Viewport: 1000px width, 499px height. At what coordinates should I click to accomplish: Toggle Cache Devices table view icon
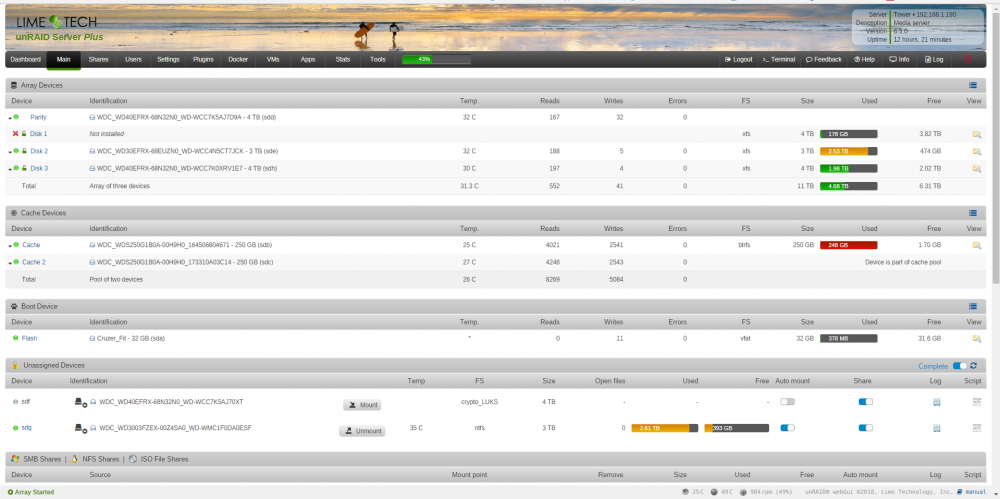pos(973,213)
